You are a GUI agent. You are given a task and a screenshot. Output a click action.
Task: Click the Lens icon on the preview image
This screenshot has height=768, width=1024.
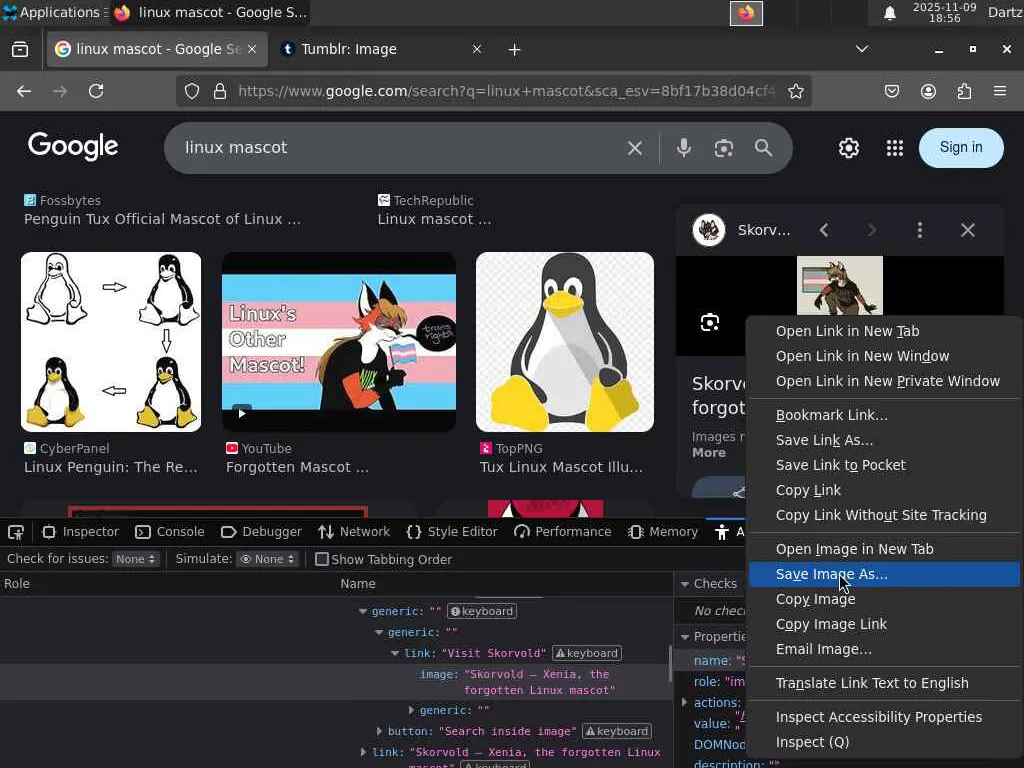[710, 322]
